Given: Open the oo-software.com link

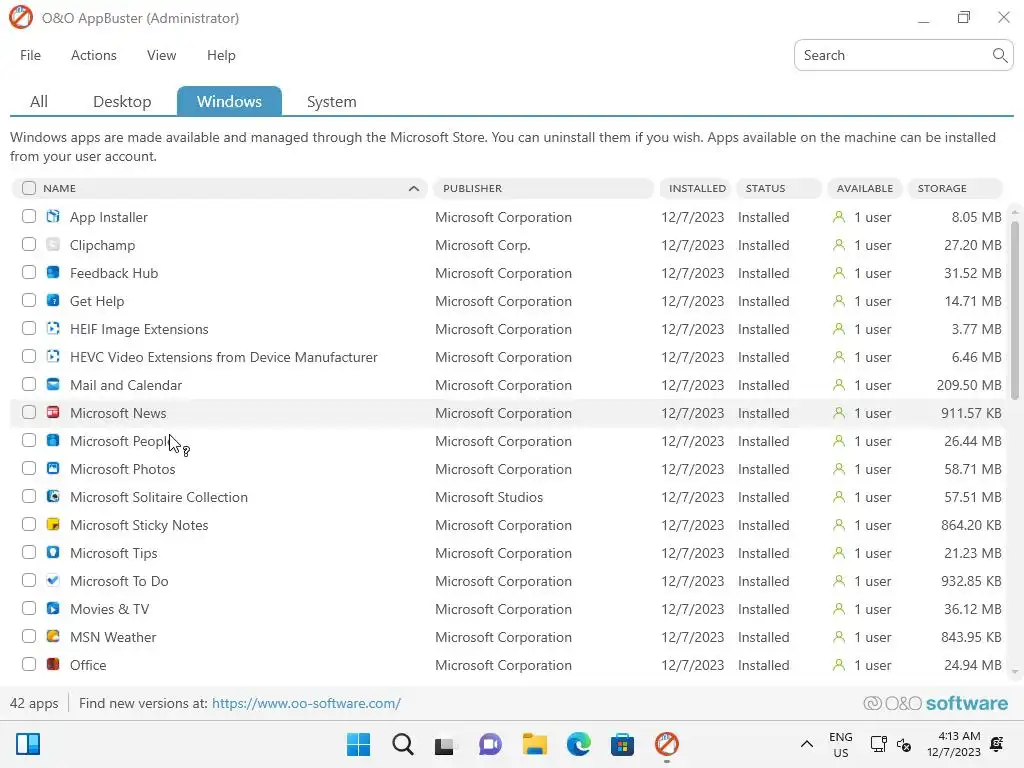Looking at the screenshot, I should point(306,703).
